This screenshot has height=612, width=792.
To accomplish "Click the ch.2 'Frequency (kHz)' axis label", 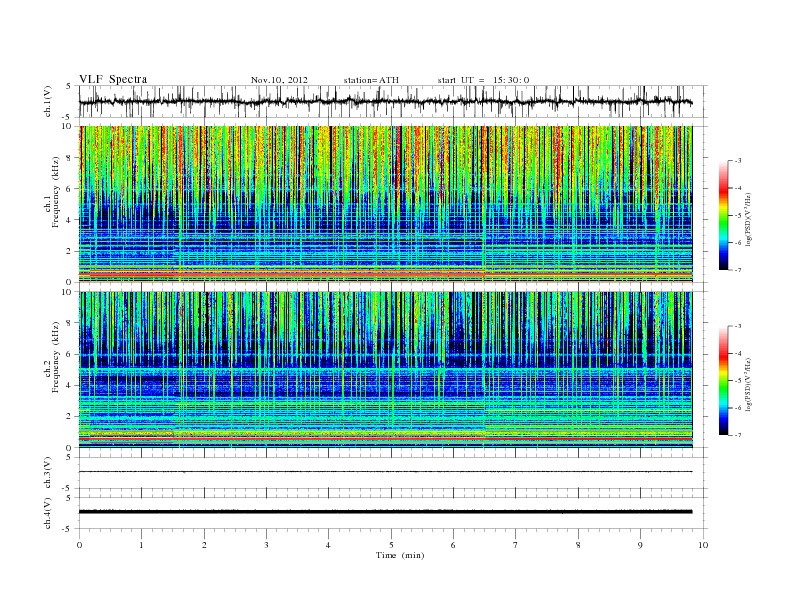I will point(55,356).
